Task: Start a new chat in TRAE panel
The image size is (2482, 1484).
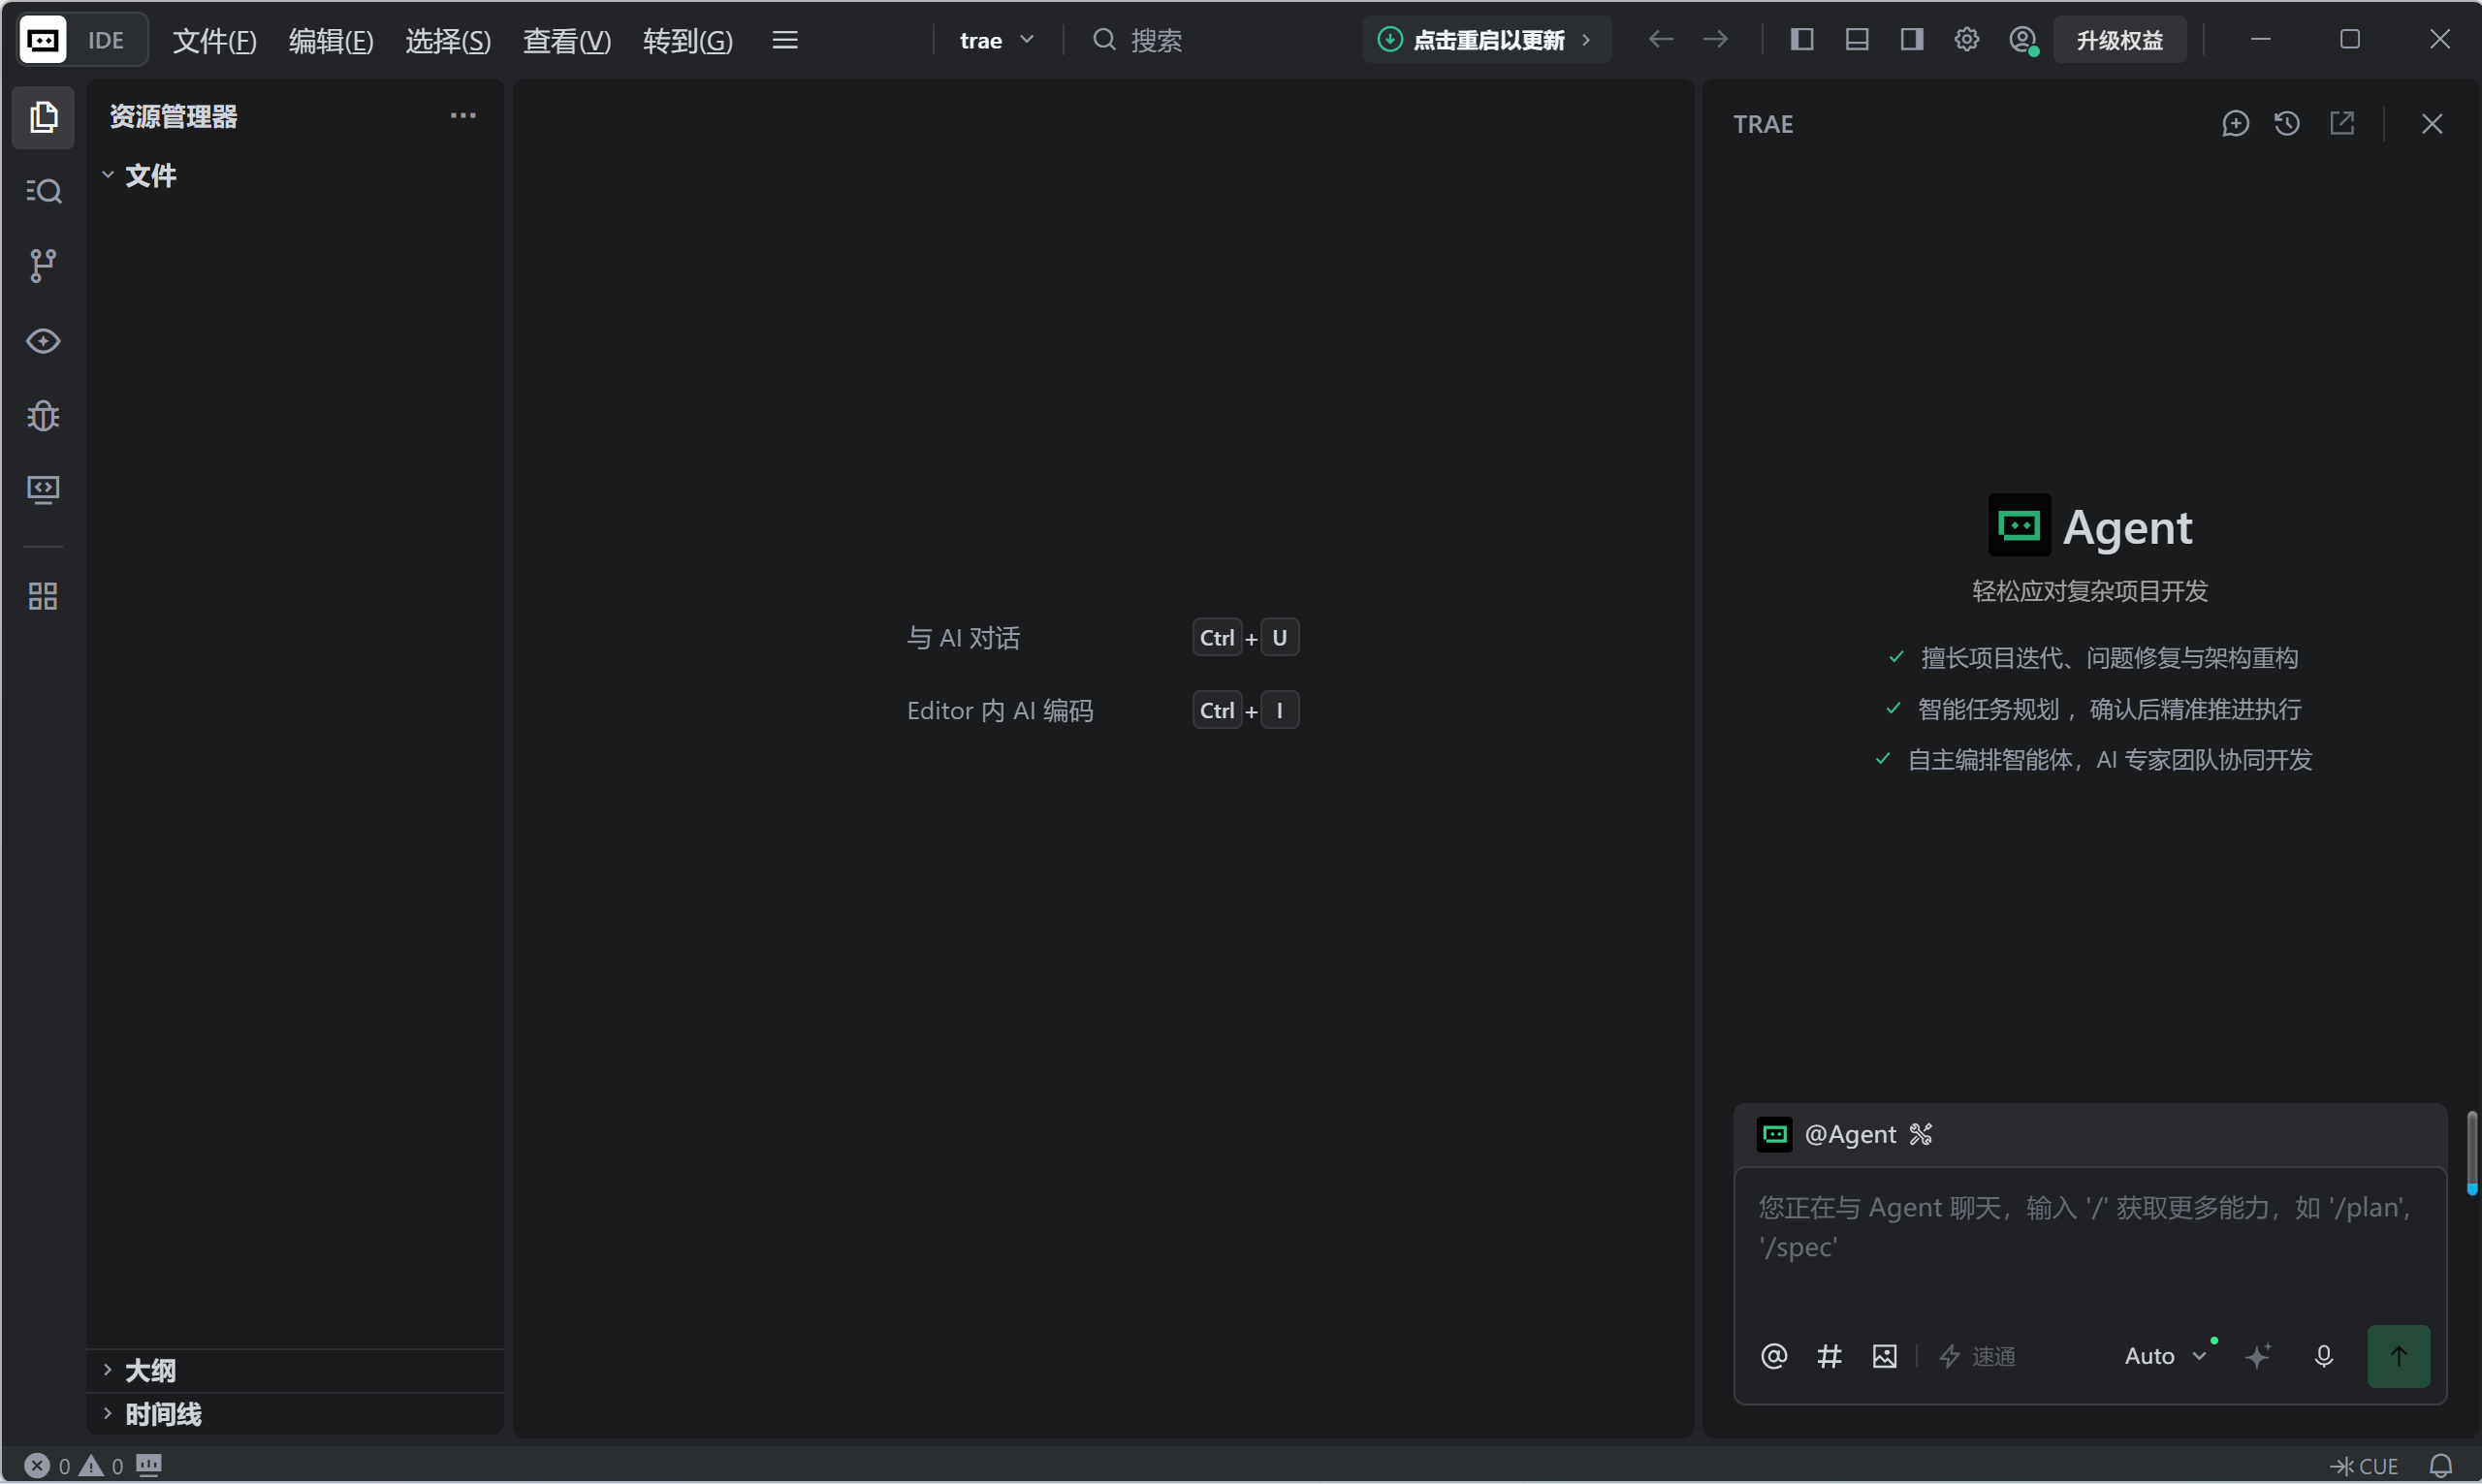Action: pyautogui.click(x=2236, y=124)
